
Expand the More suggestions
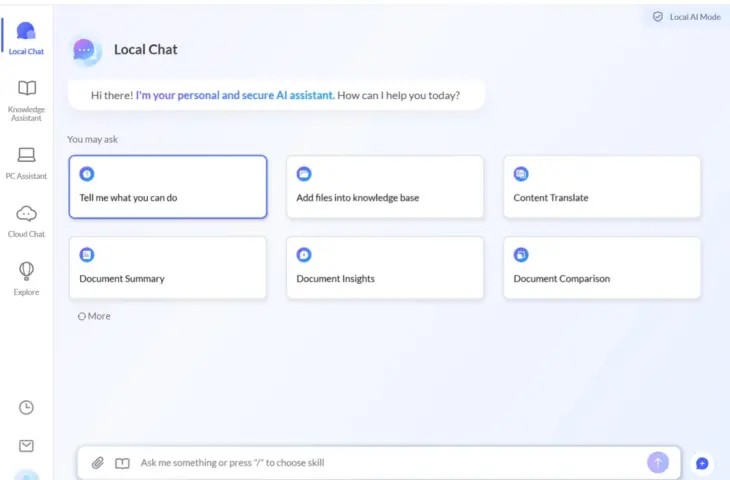point(94,316)
